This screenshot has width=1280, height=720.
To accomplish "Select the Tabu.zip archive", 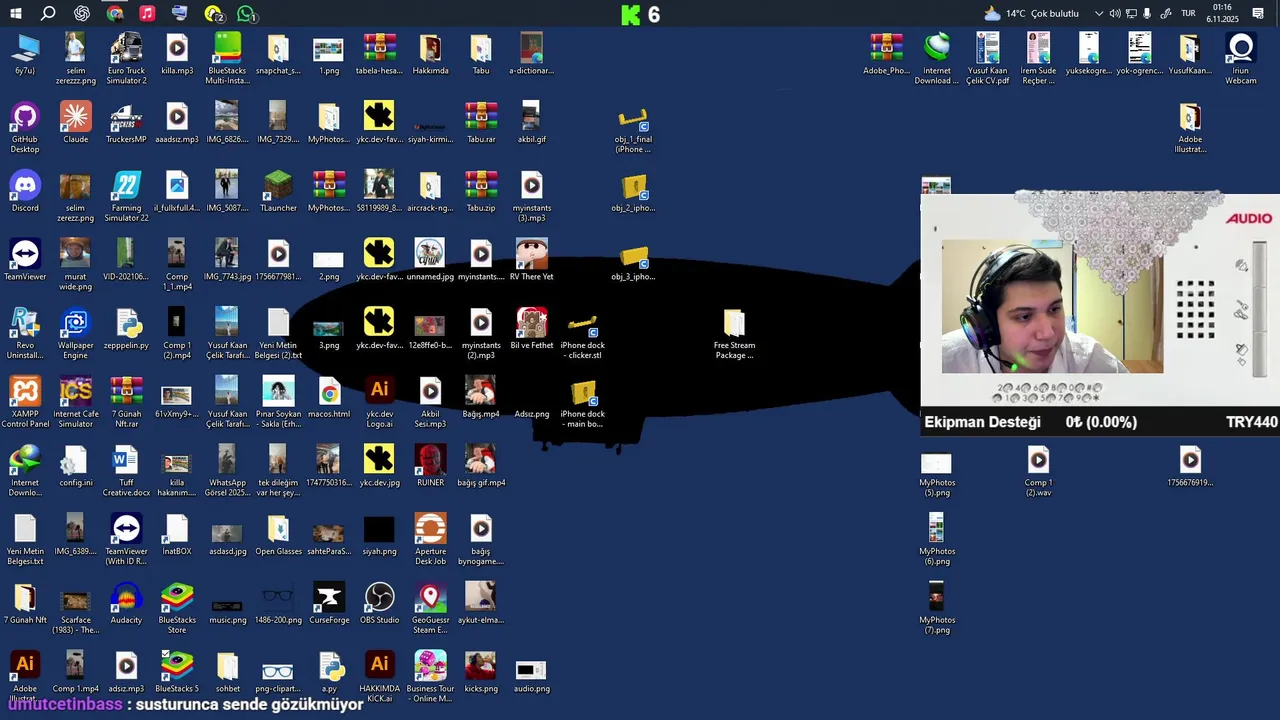I will tap(481, 192).
